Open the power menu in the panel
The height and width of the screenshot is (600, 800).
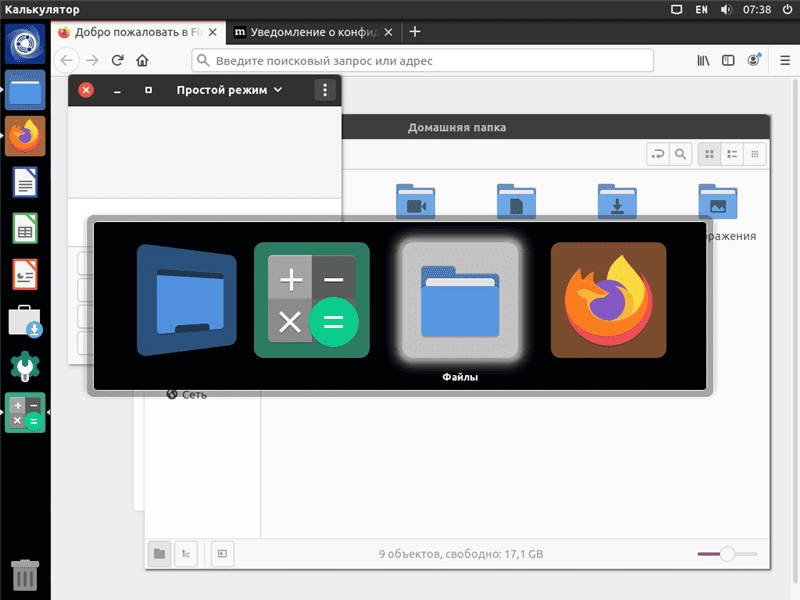pos(787,10)
